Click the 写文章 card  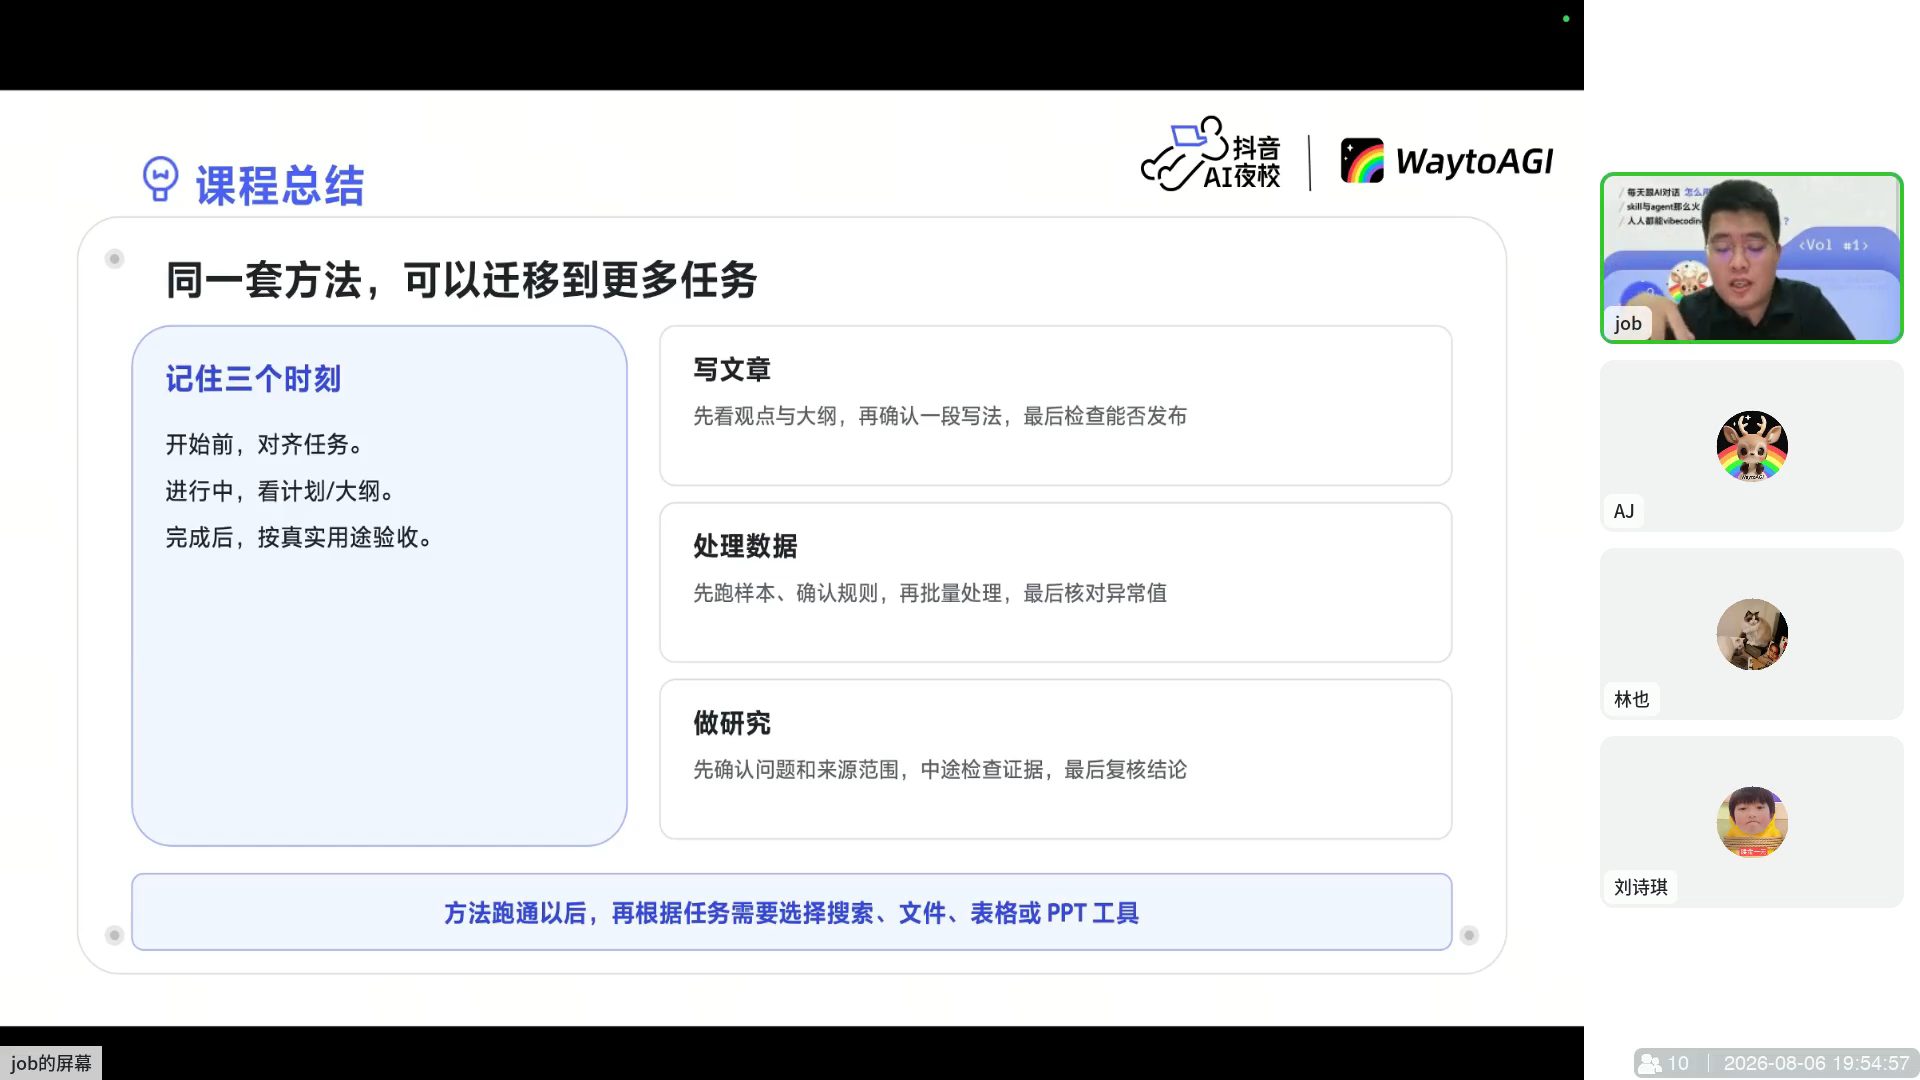pos(1055,406)
